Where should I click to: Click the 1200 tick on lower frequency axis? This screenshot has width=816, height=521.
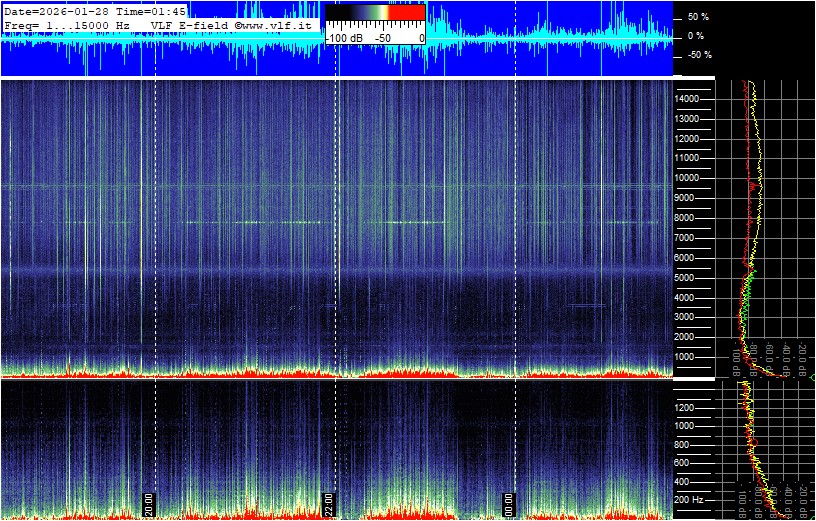(691, 407)
